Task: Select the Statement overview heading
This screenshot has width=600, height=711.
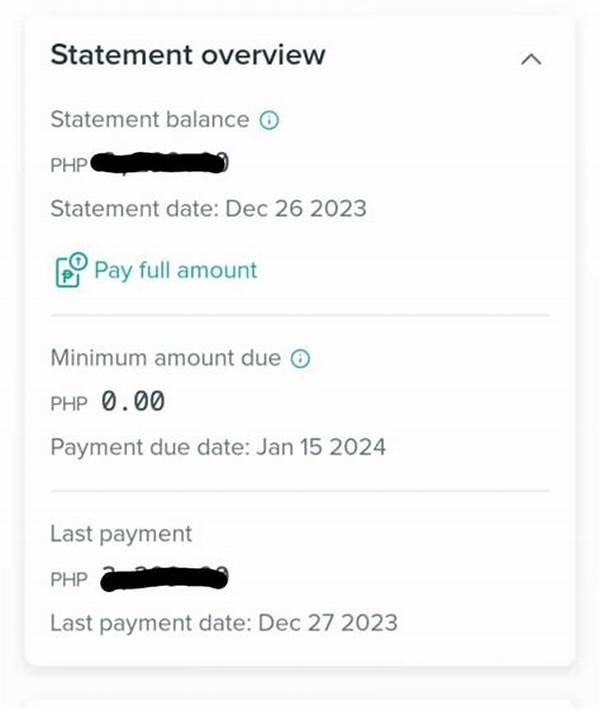Action: [x=188, y=55]
